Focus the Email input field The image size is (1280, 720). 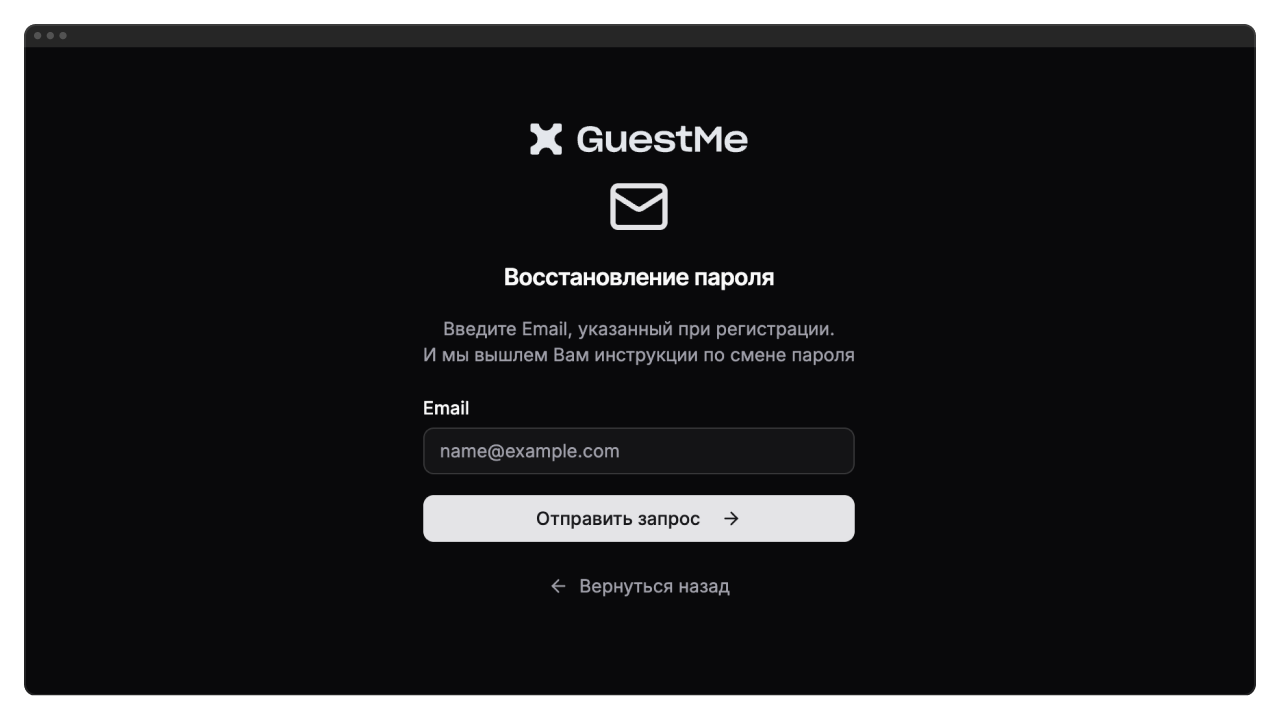[639, 451]
